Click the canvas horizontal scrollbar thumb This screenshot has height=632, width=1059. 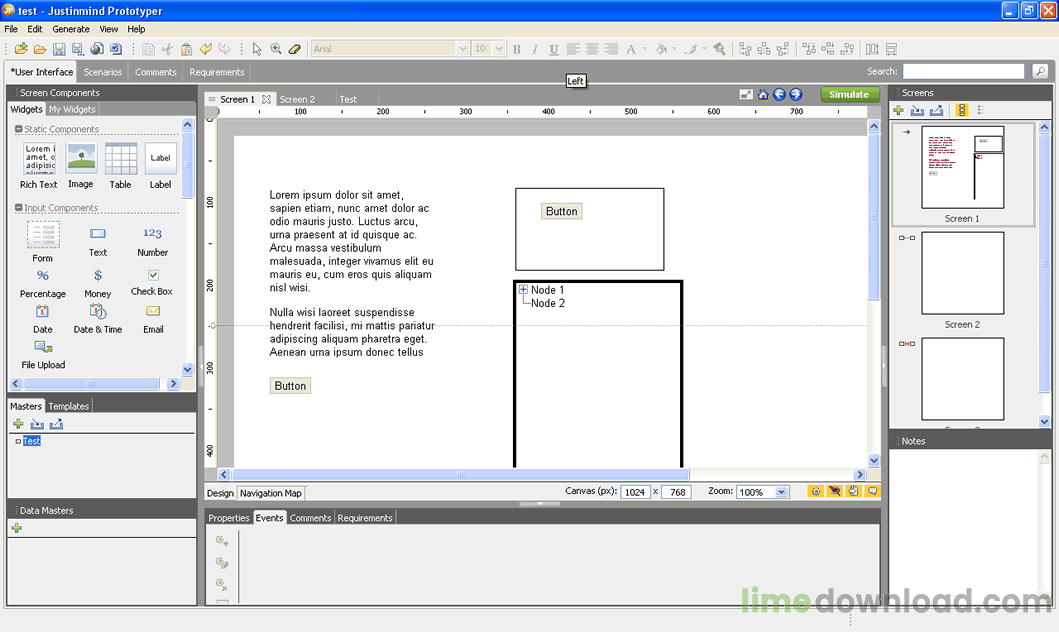pyautogui.click(x=461, y=475)
